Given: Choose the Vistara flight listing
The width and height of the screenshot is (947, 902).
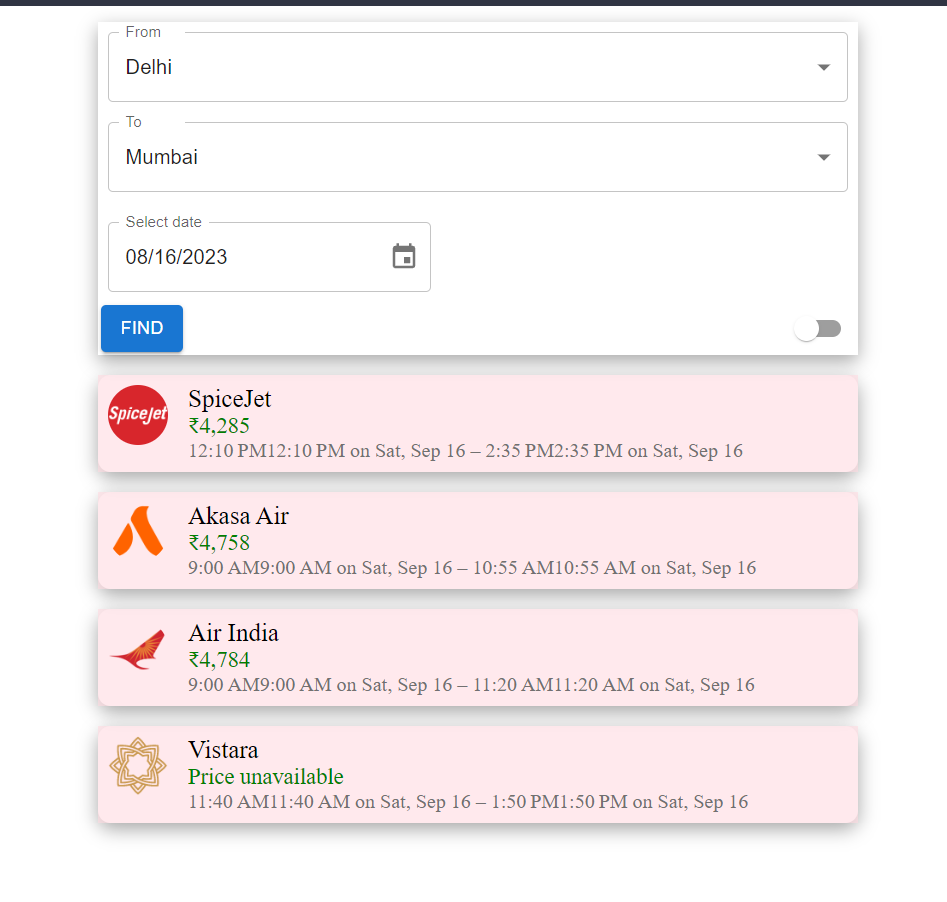Looking at the screenshot, I should coord(477,774).
